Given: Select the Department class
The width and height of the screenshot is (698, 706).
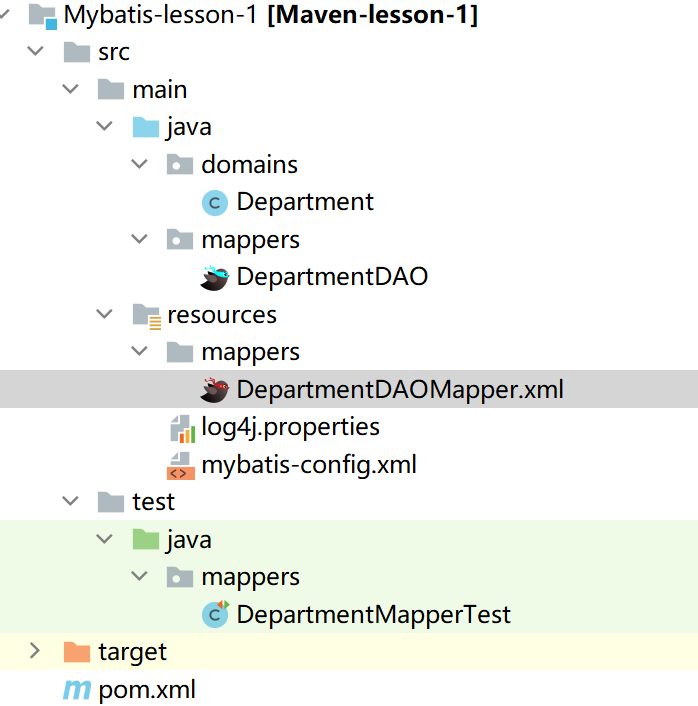Looking at the screenshot, I should tap(305, 202).
